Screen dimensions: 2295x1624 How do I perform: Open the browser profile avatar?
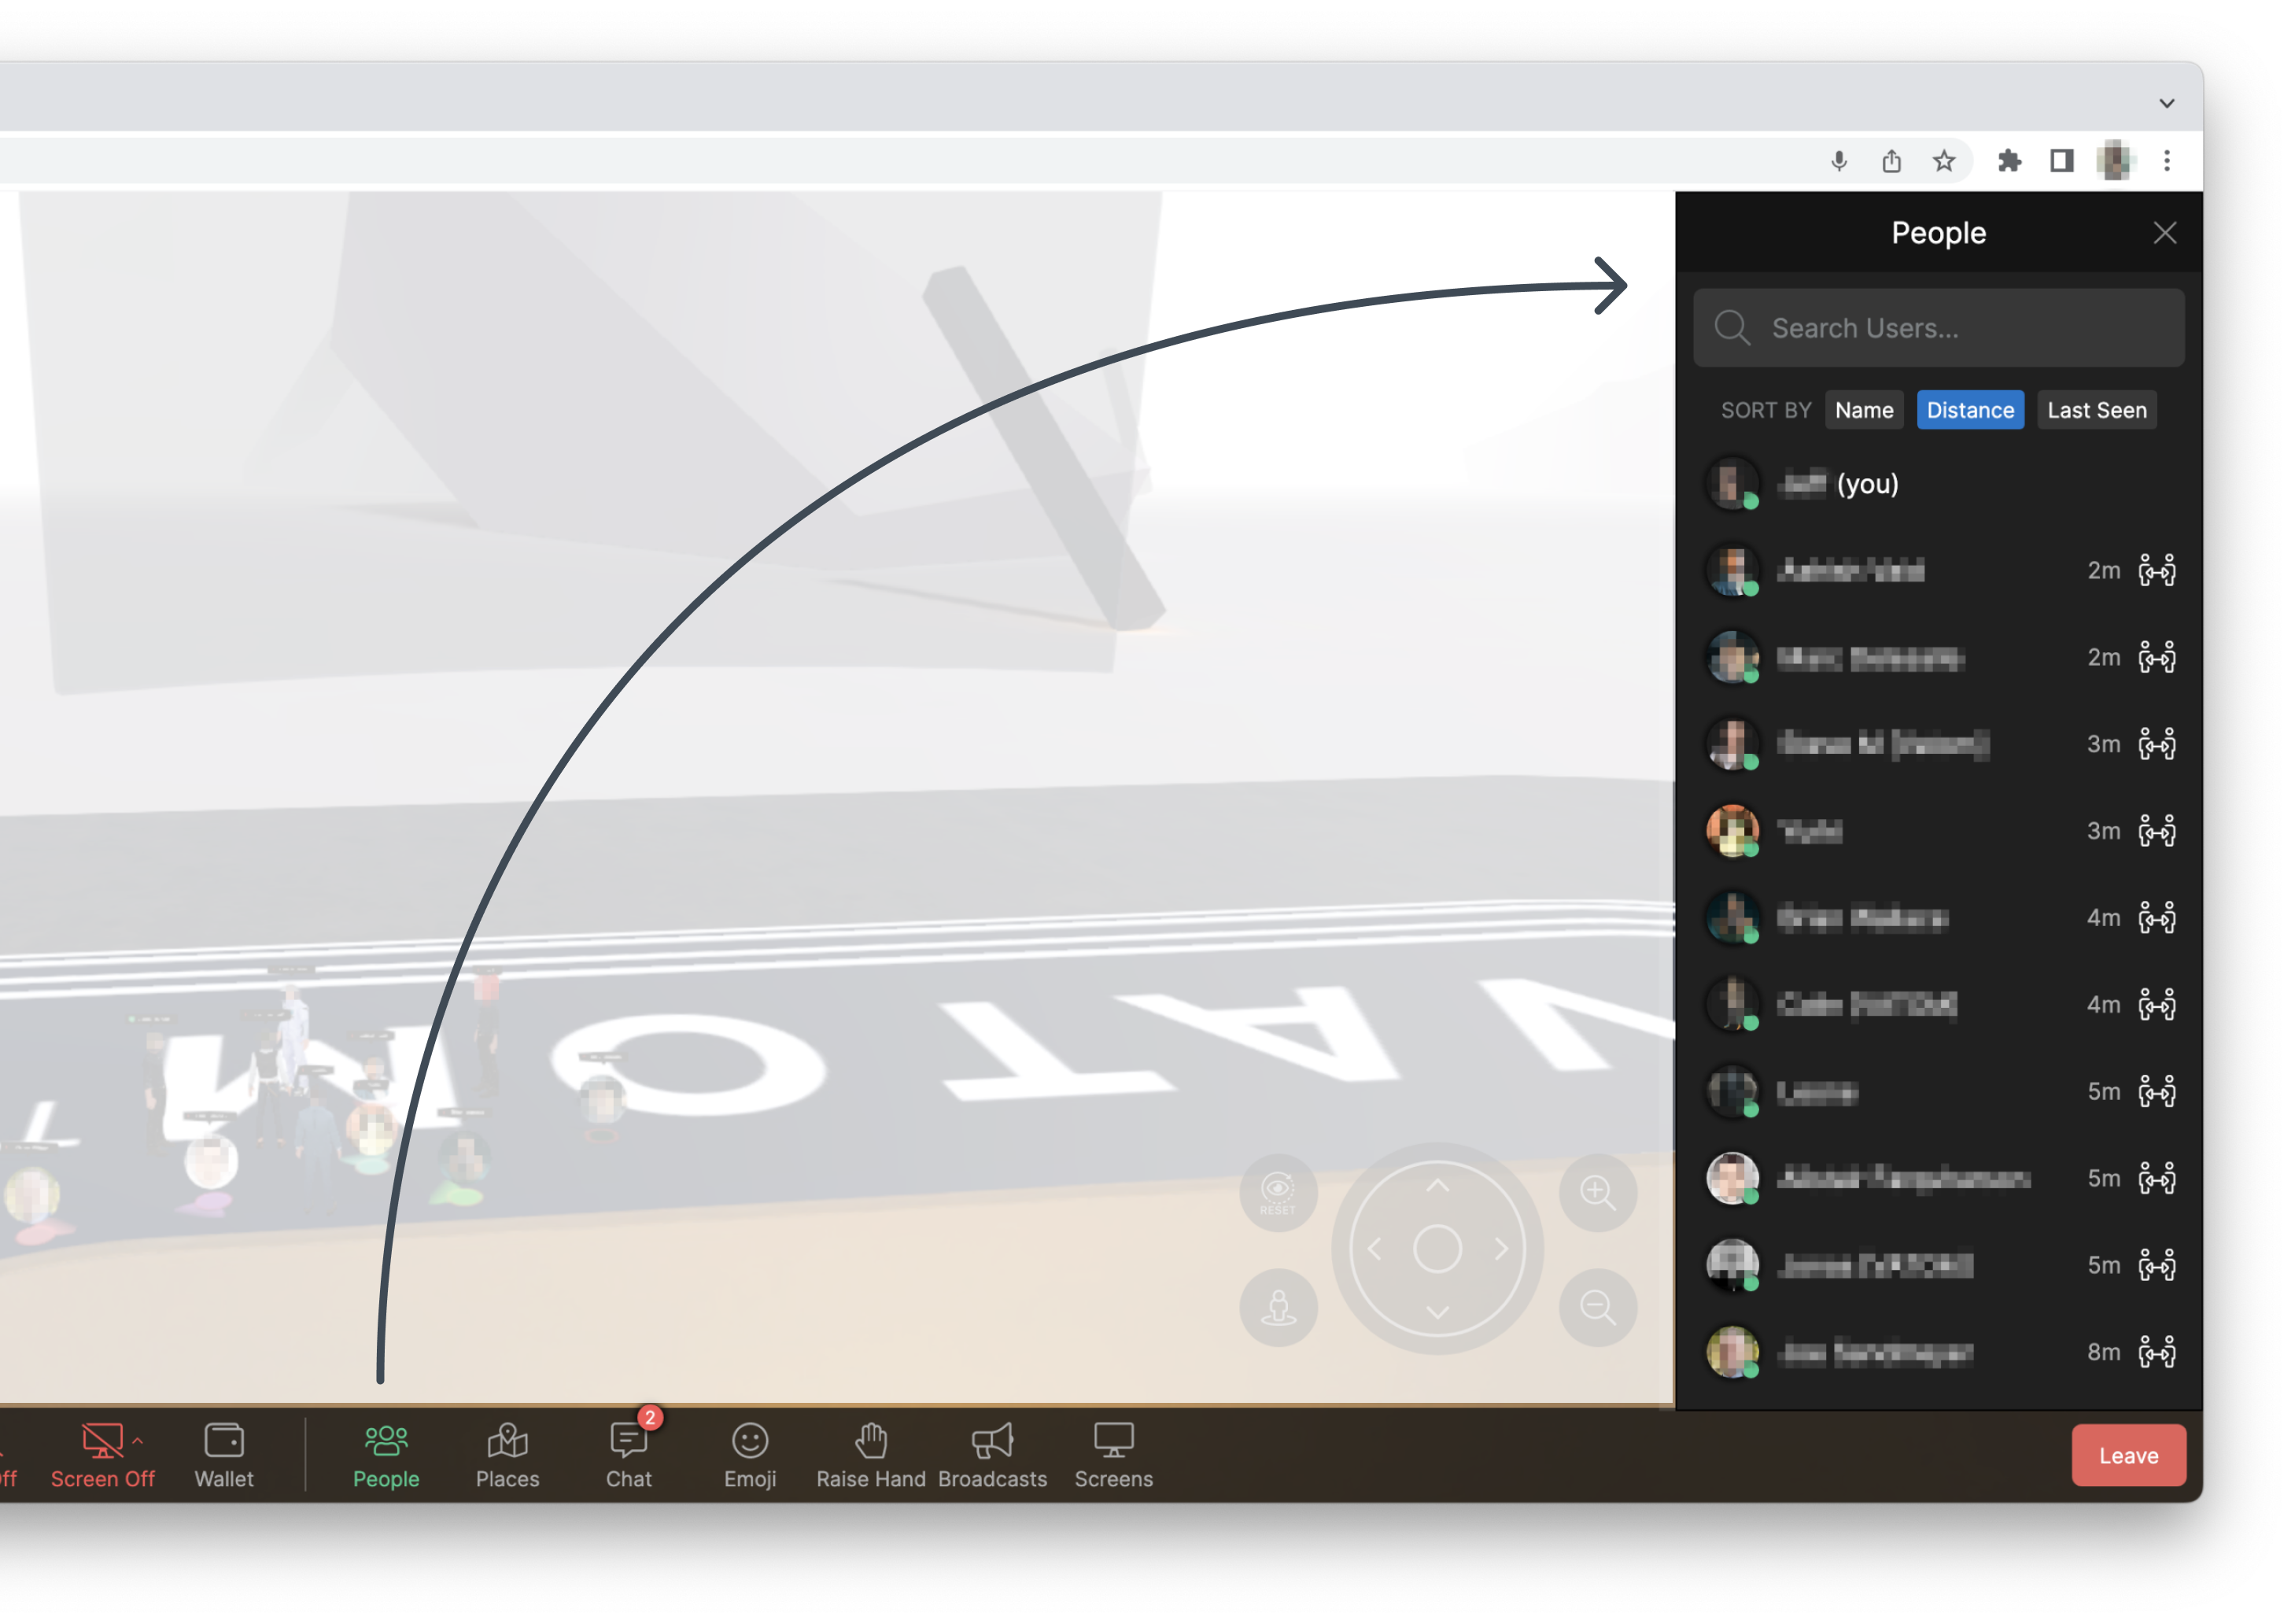[x=2113, y=161]
